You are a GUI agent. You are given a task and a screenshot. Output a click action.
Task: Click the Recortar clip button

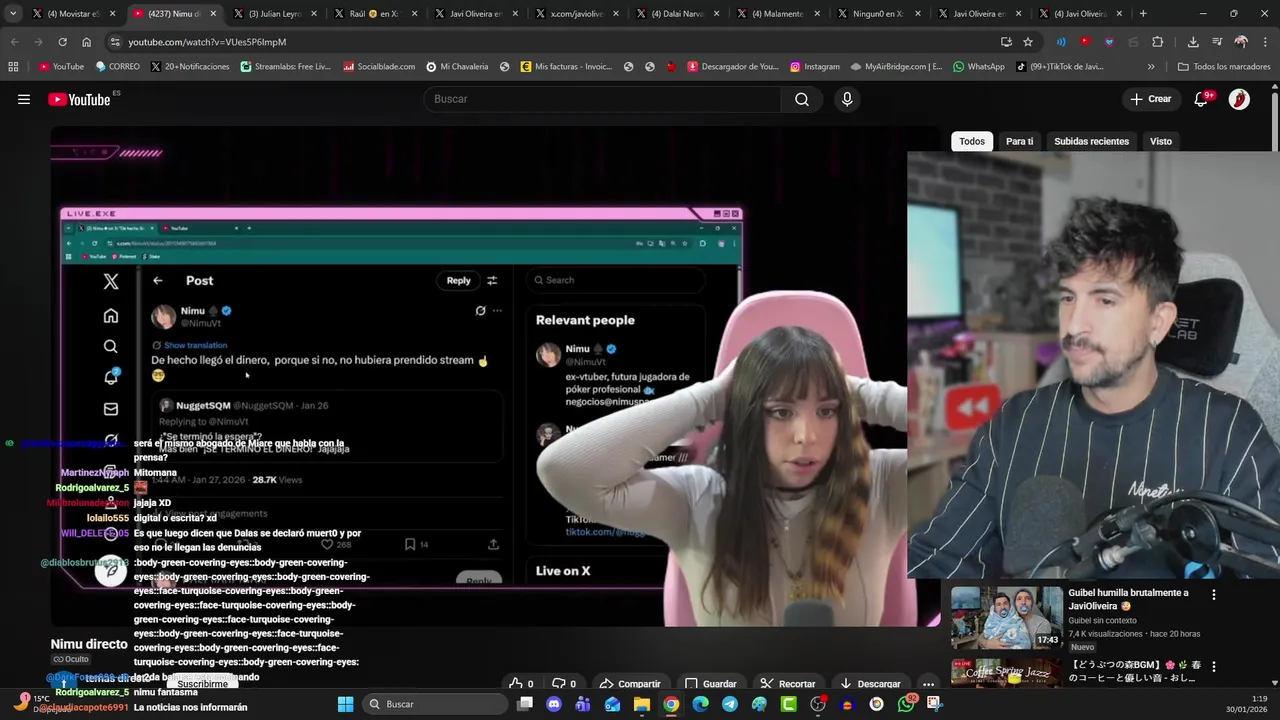pyautogui.click(x=788, y=684)
